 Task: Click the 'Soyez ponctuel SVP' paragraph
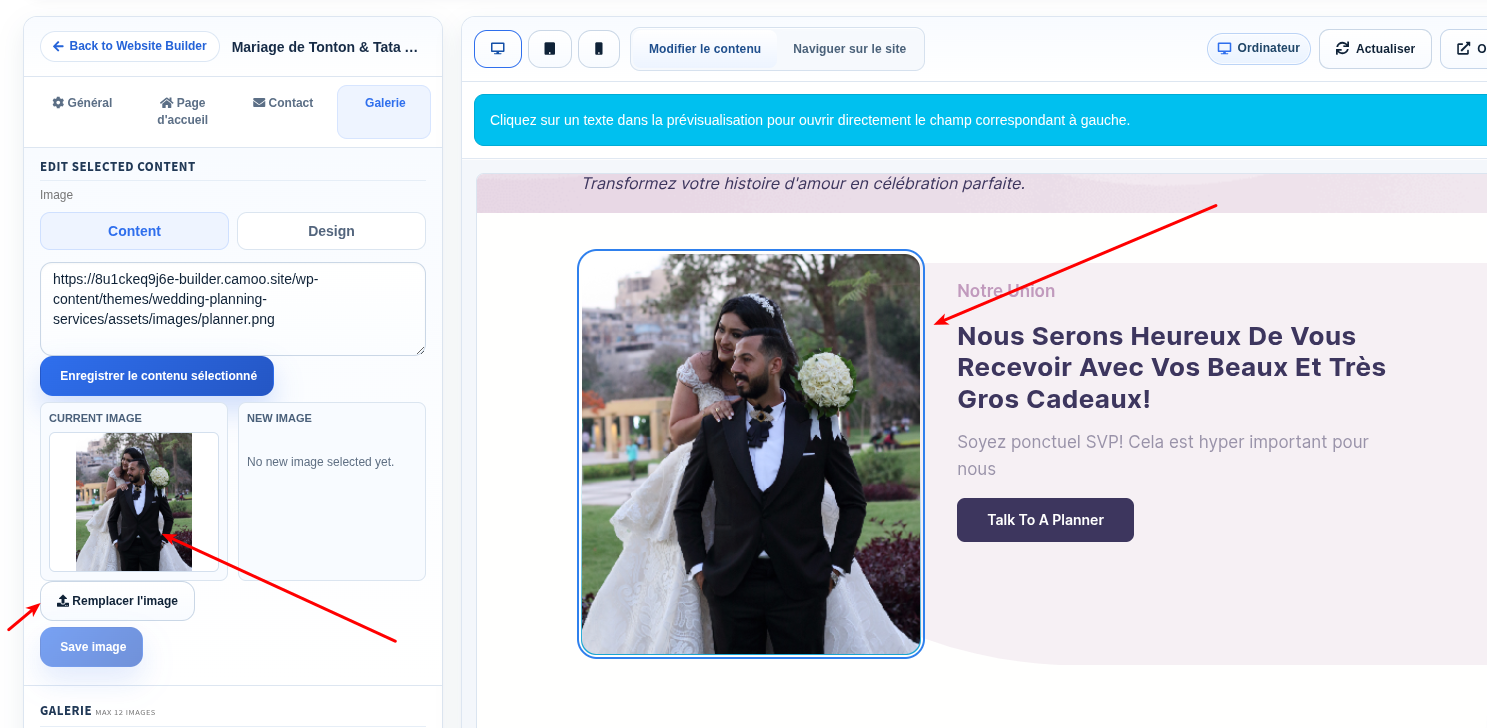[x=1163, y=455]
